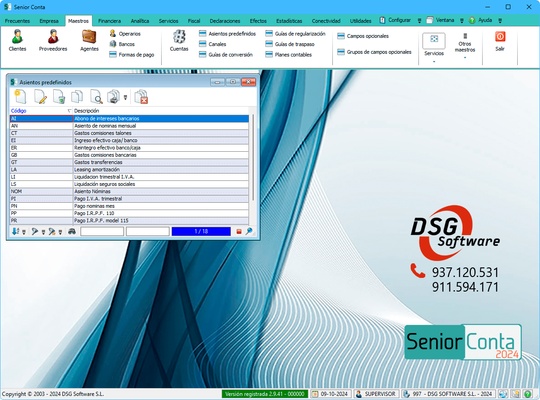The image size is (540, 400).
Task: Select row 'Reintegro efectivo banco/caja'
Action: (129, 147)
